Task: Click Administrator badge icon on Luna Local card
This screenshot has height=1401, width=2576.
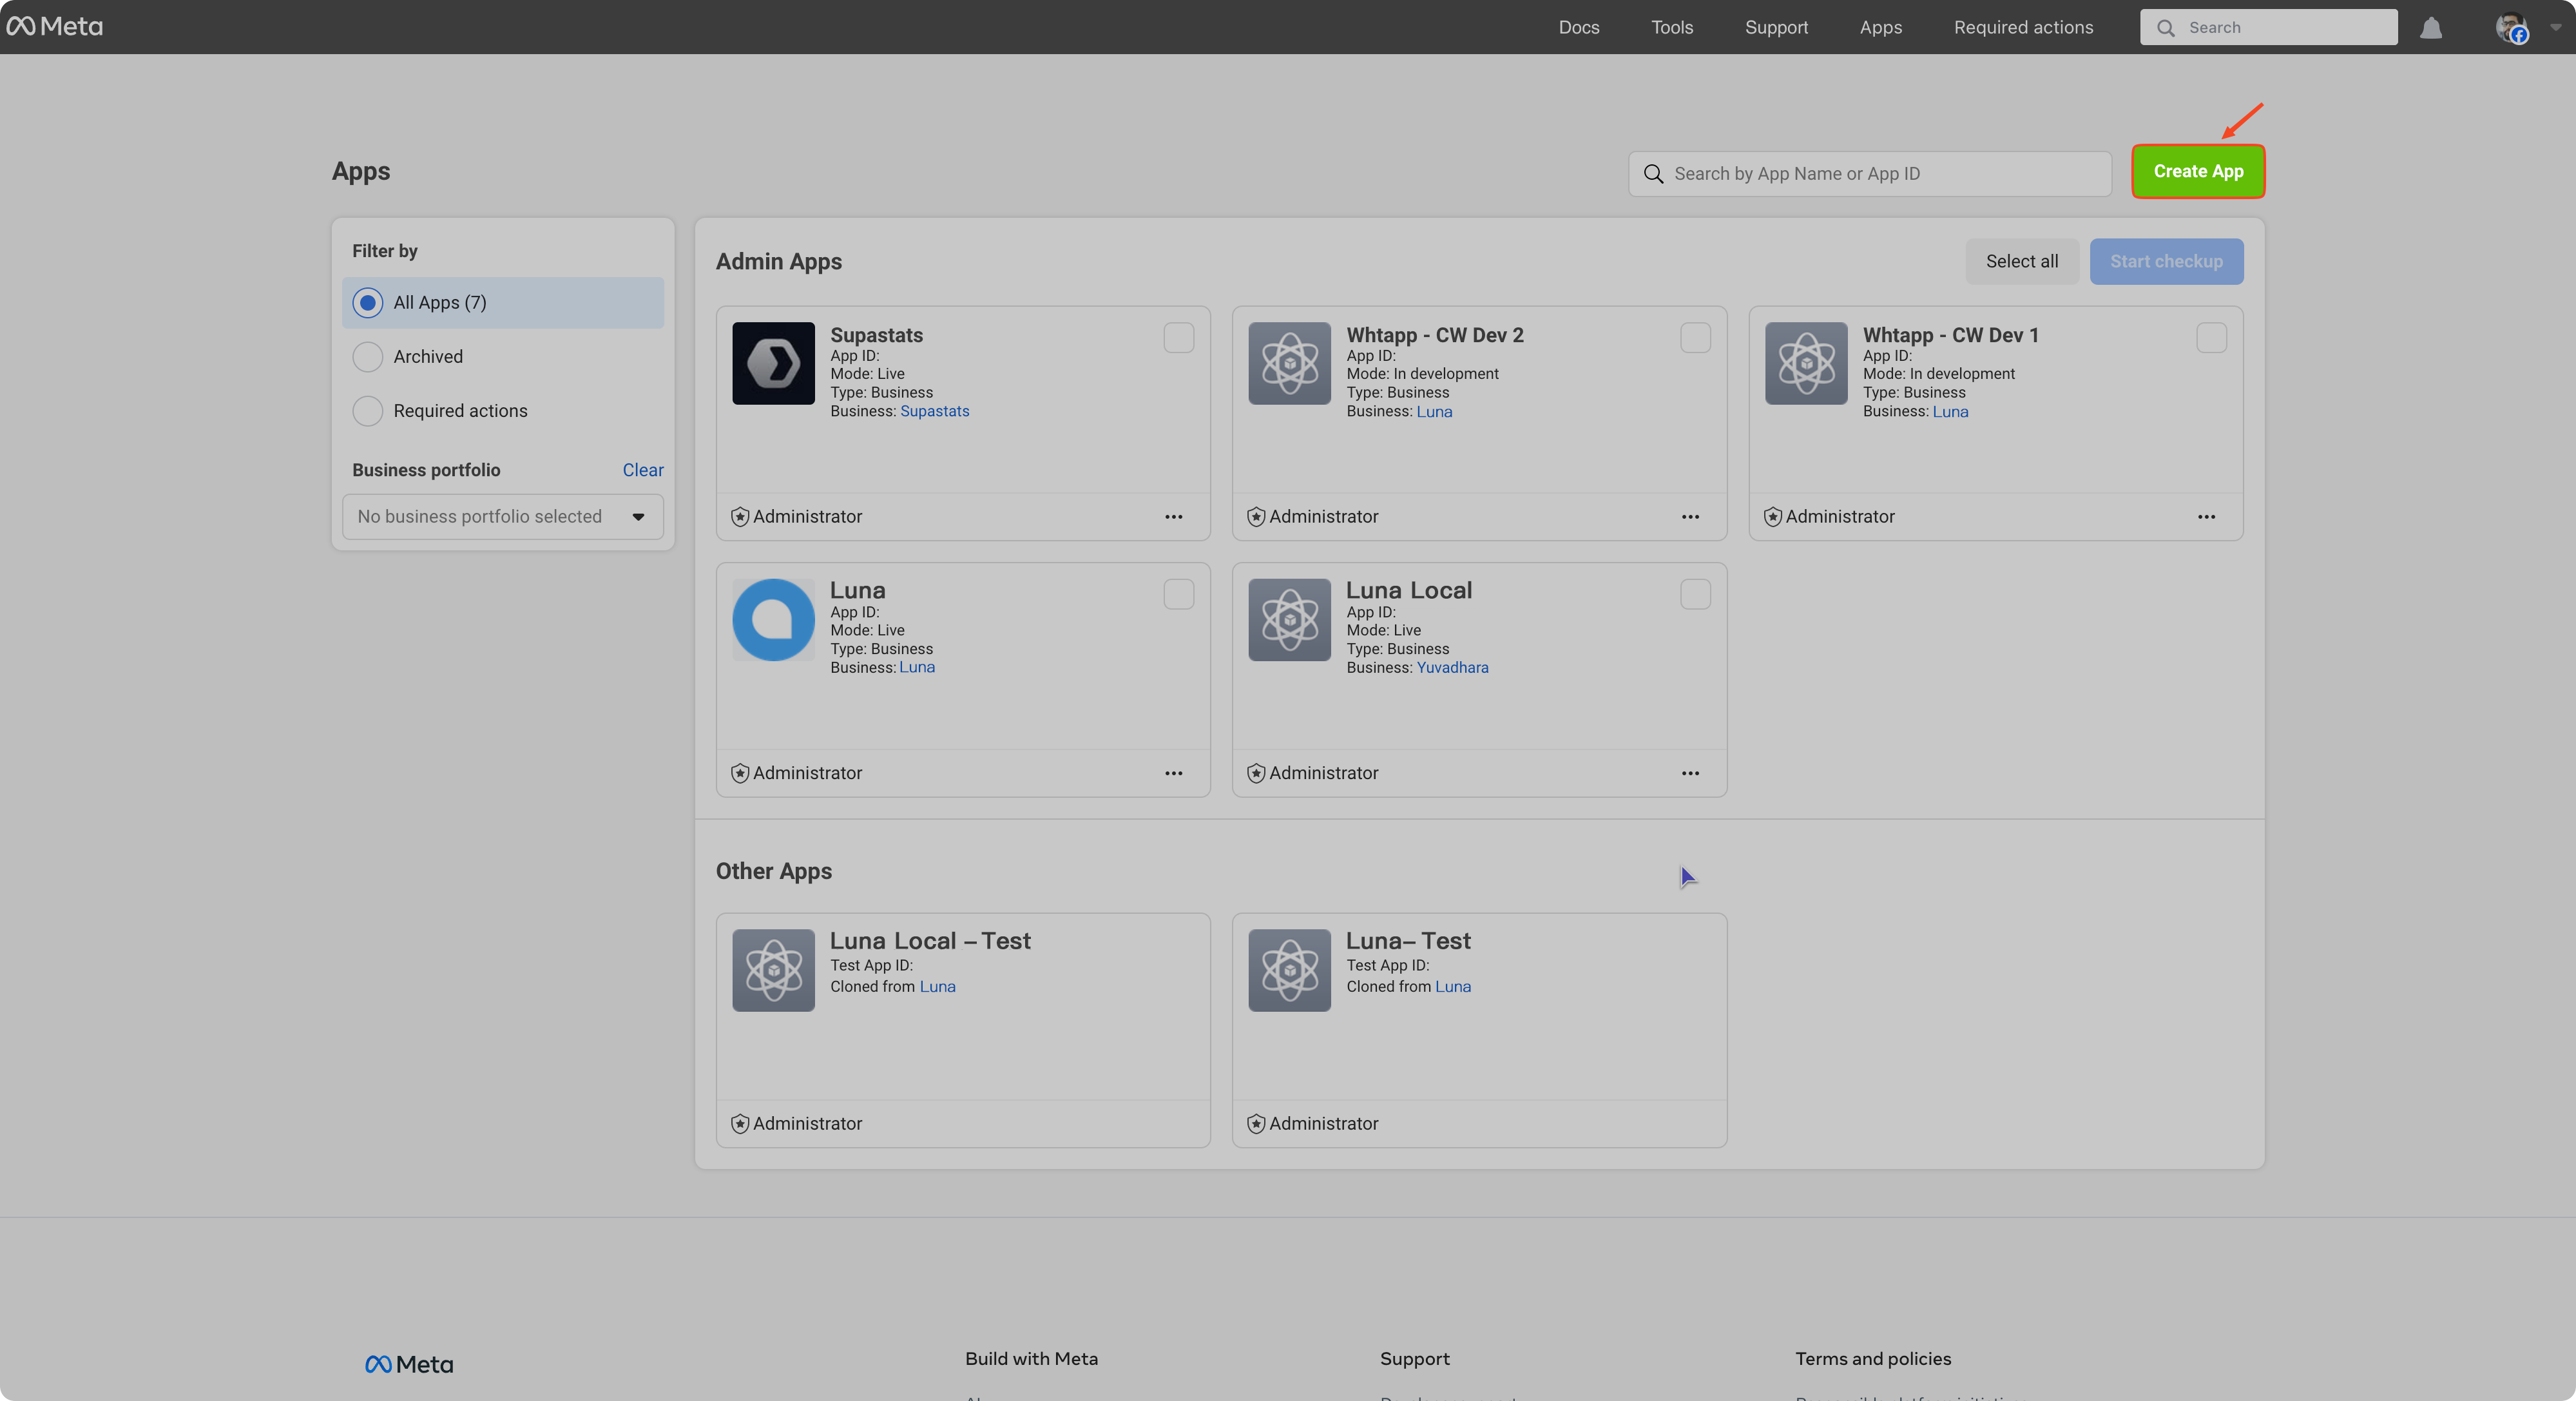Action: 1256,773
